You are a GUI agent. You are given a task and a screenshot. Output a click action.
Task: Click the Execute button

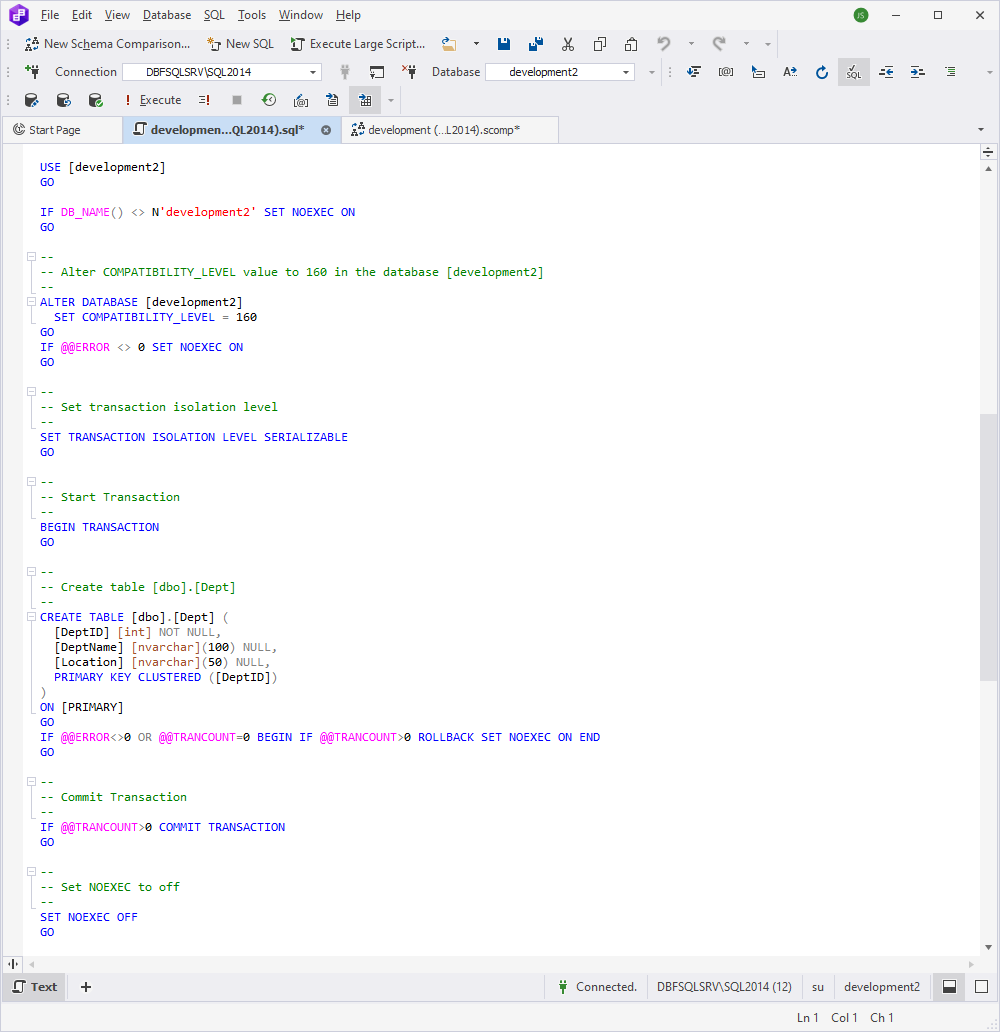click(x=152, y=100)
